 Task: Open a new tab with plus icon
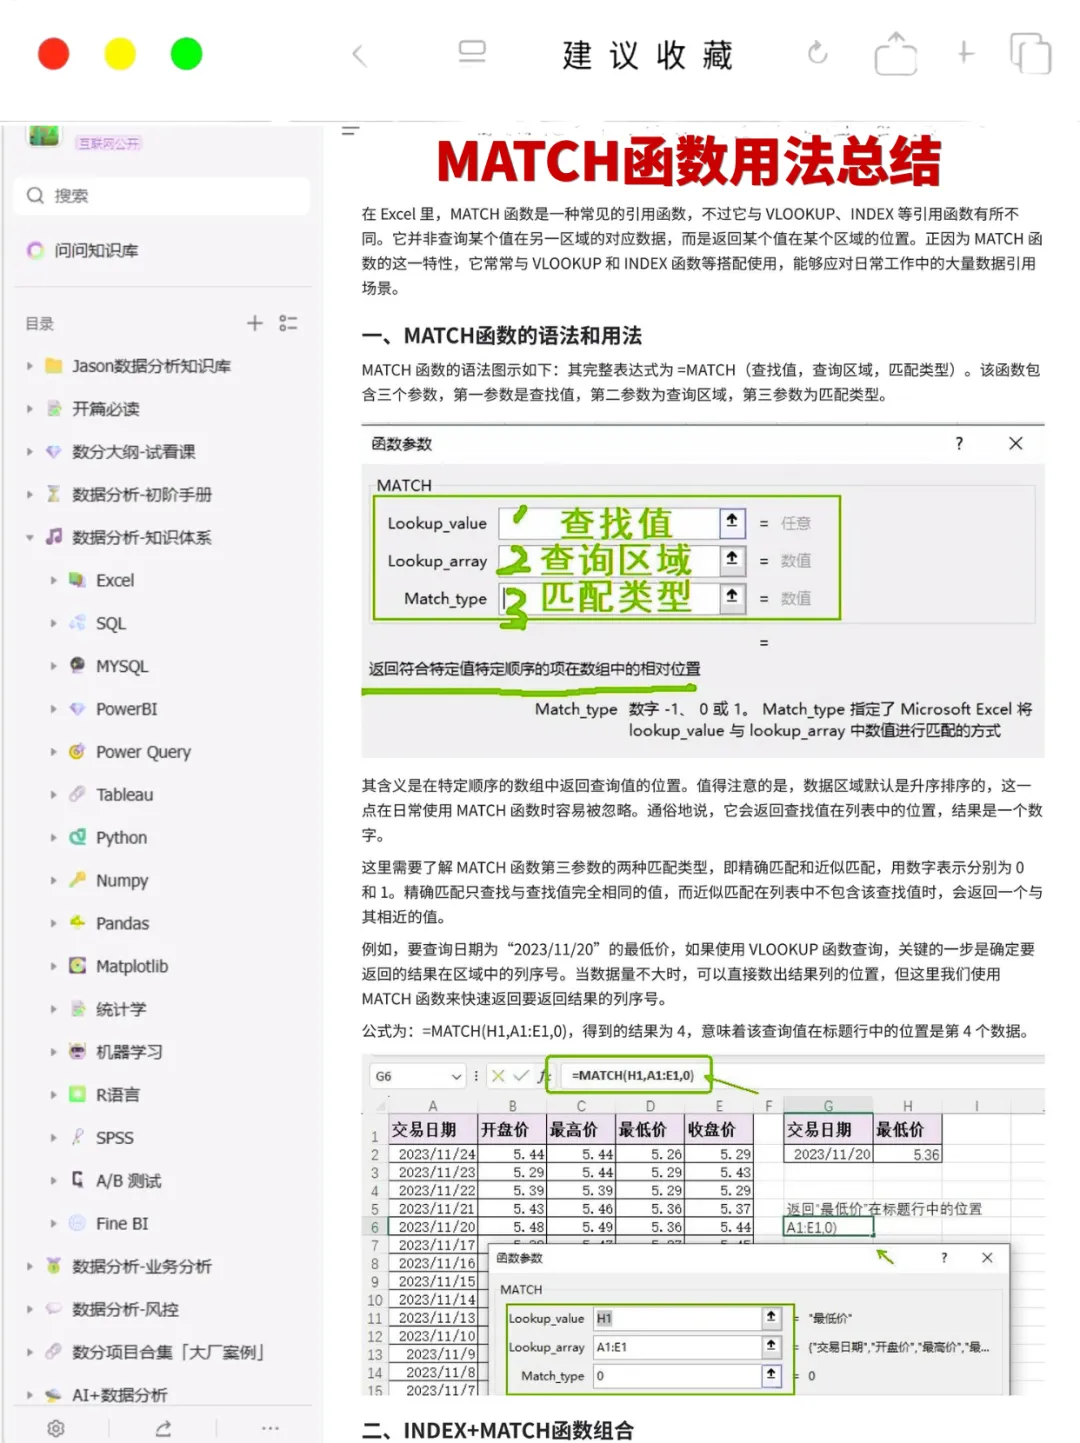(x=965, y=52)
